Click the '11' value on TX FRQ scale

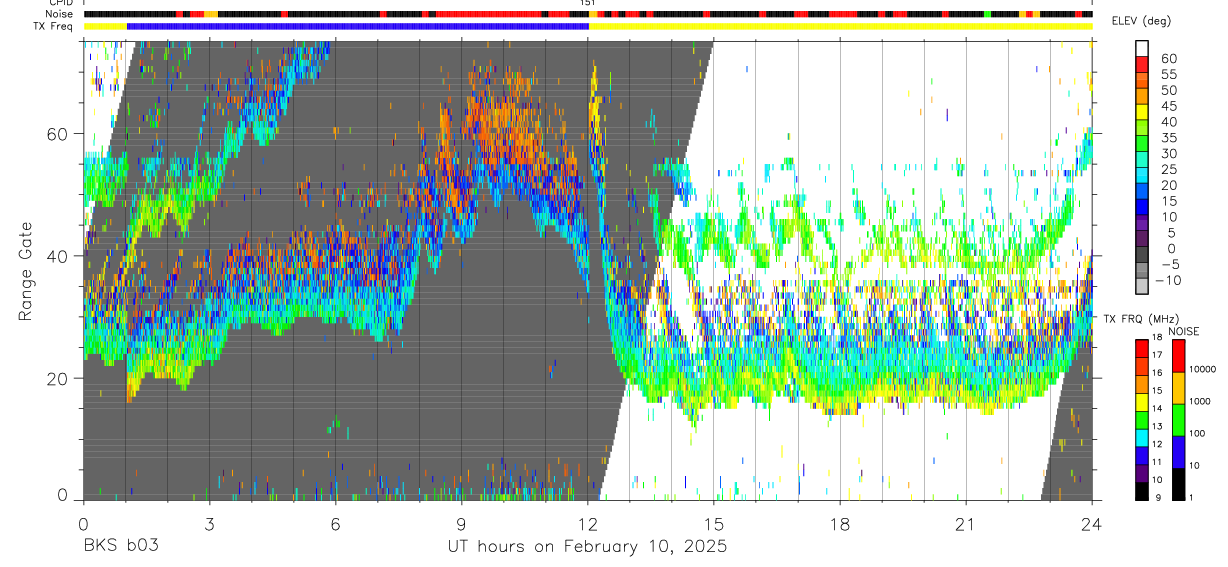coord(1158,462)
